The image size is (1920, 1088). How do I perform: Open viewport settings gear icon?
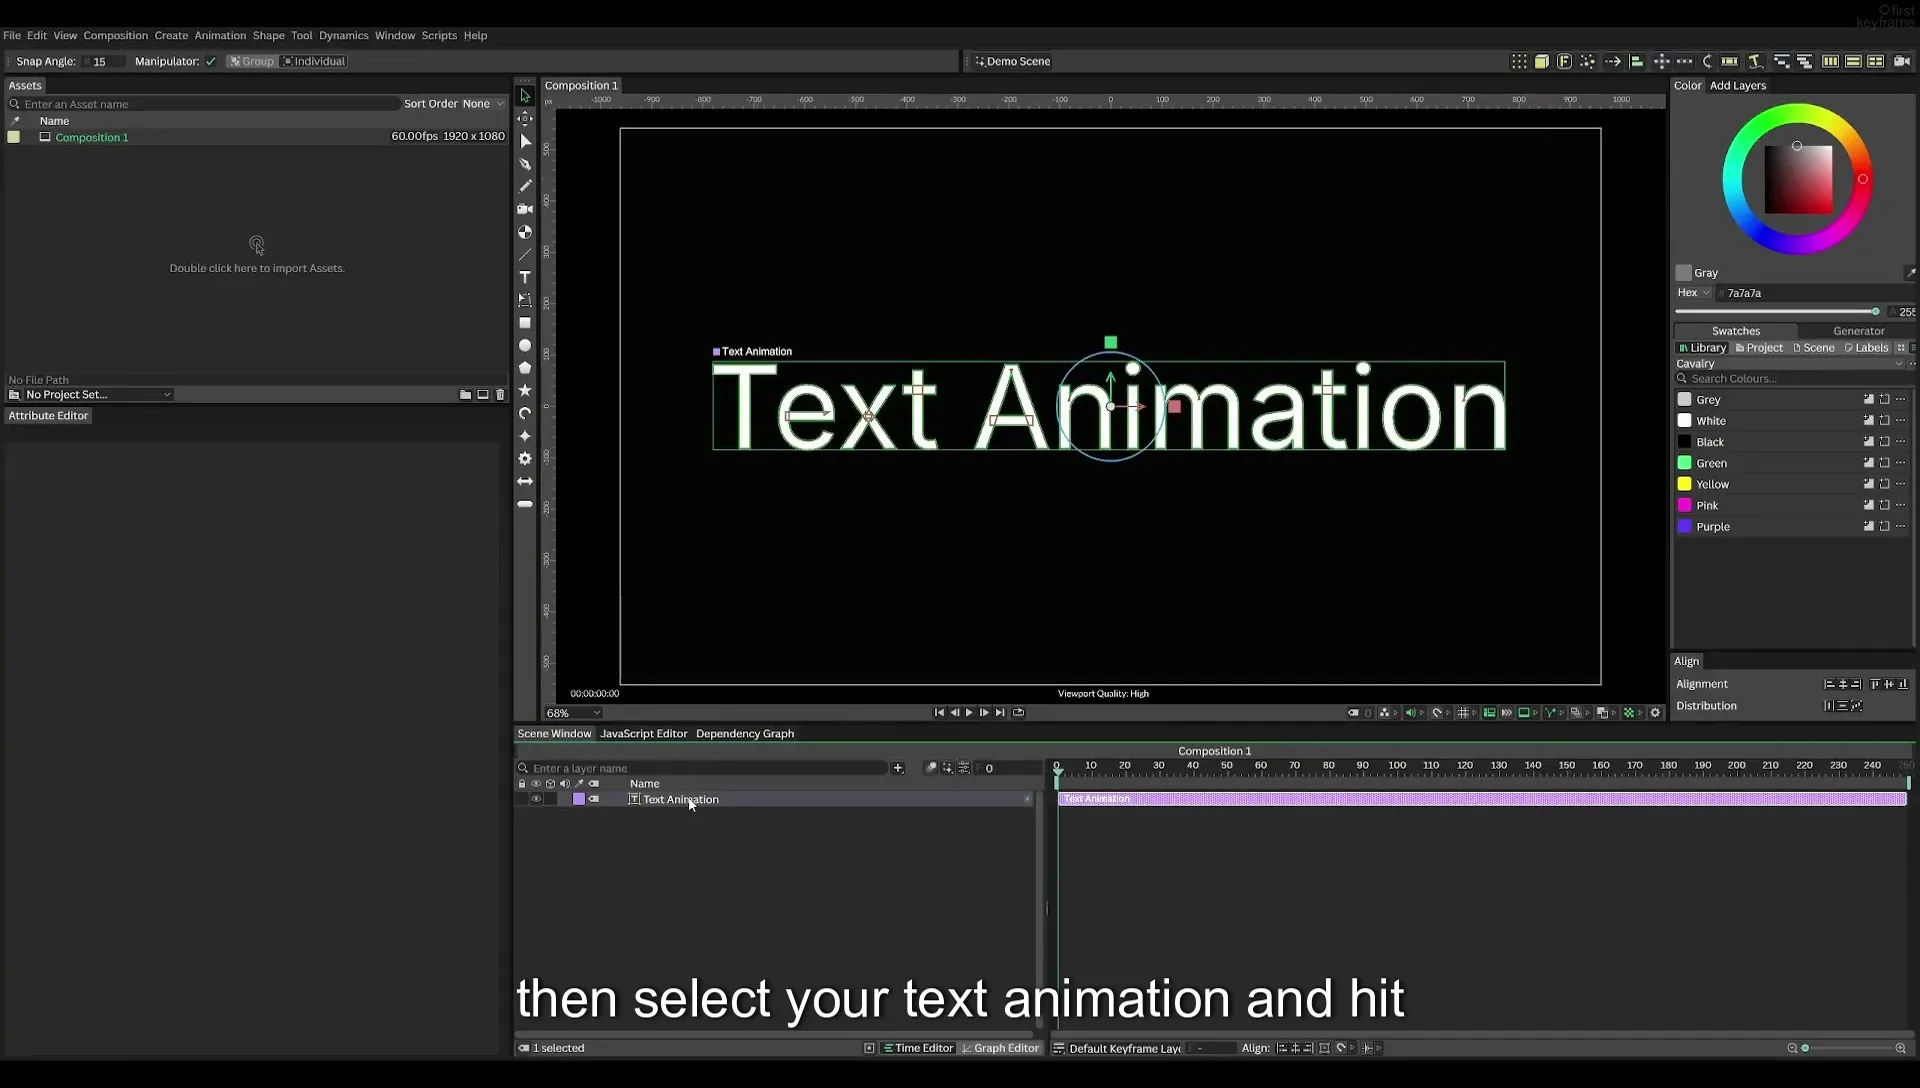1655,713
